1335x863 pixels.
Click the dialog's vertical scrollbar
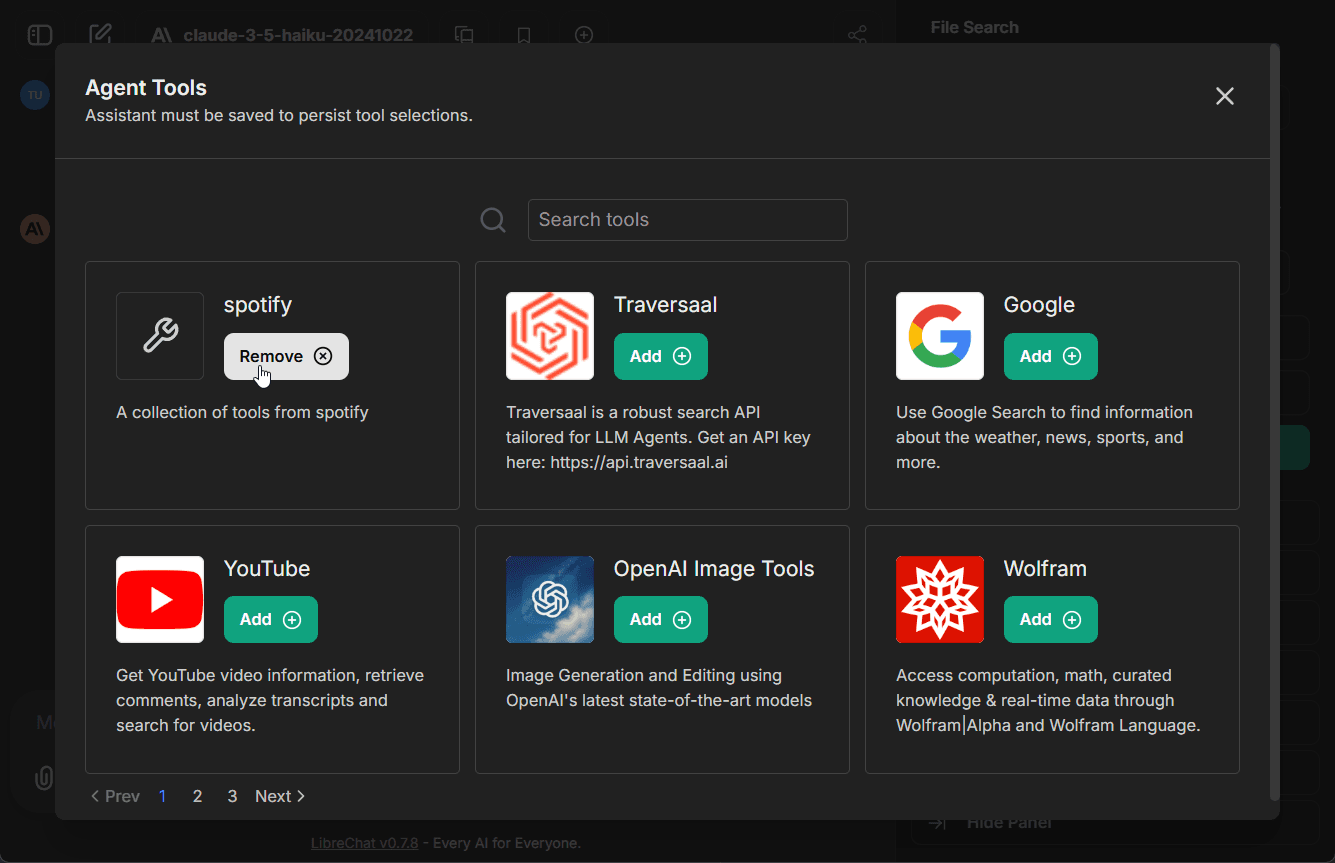(1274, 420)
